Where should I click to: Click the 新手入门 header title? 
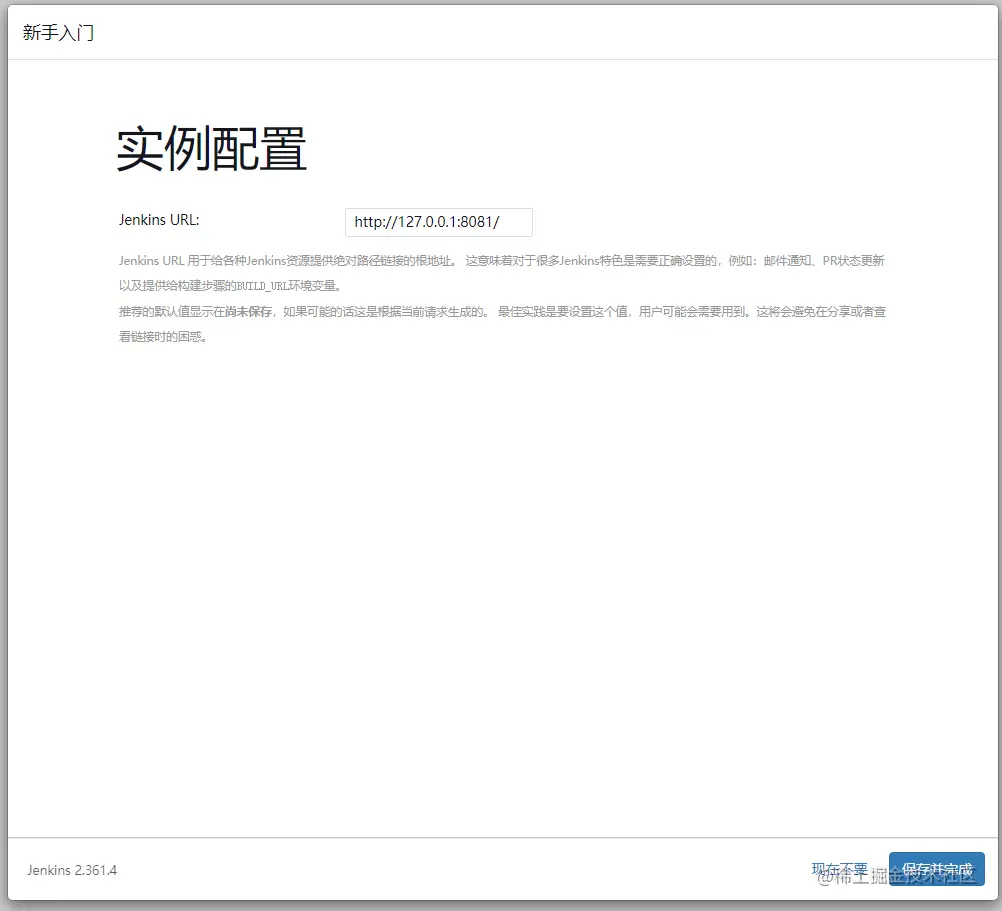[x=58, y=33]
